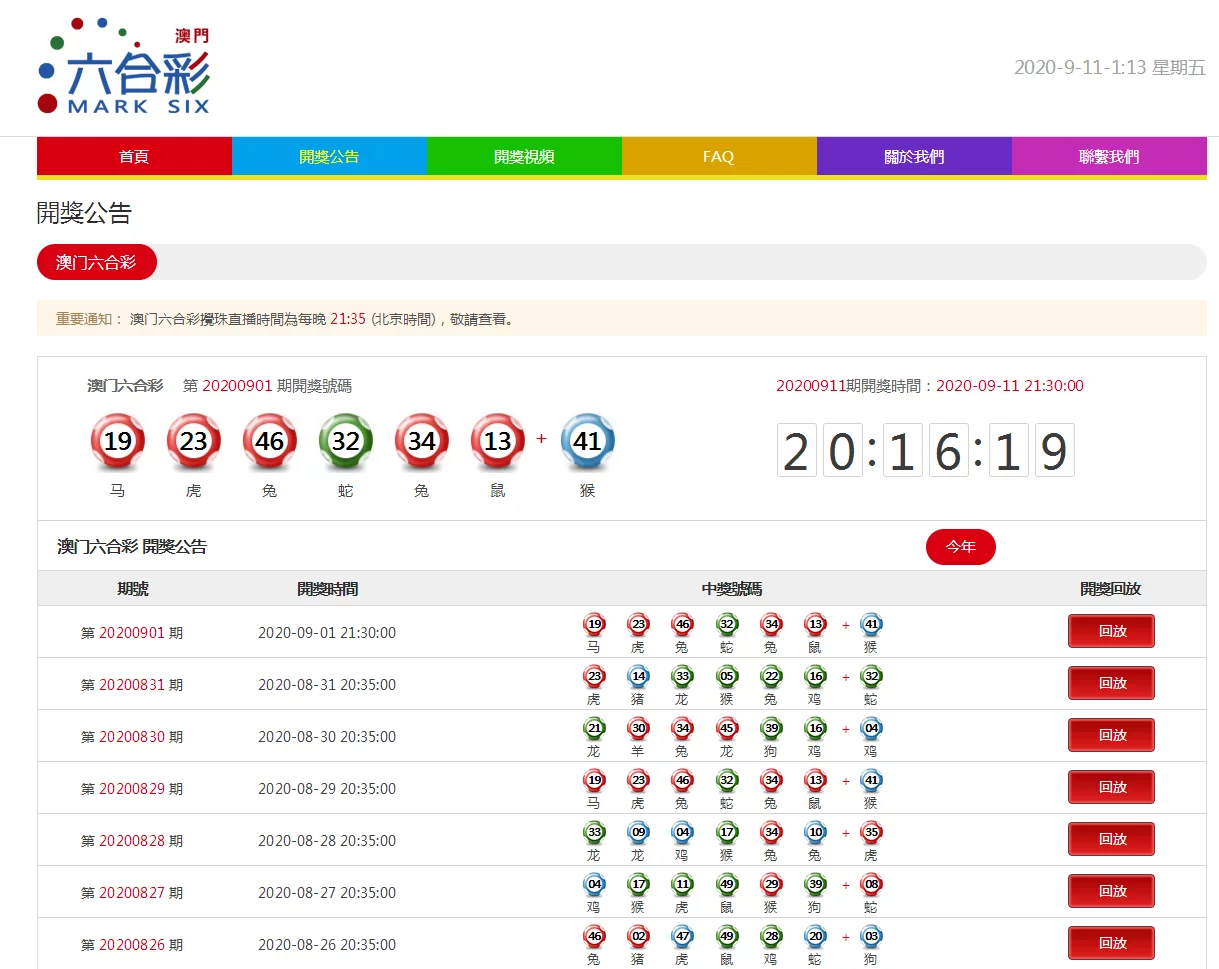Click the large blue ball numbered 41
Screen dimensions: 1219x969
(x=587, y=441)
